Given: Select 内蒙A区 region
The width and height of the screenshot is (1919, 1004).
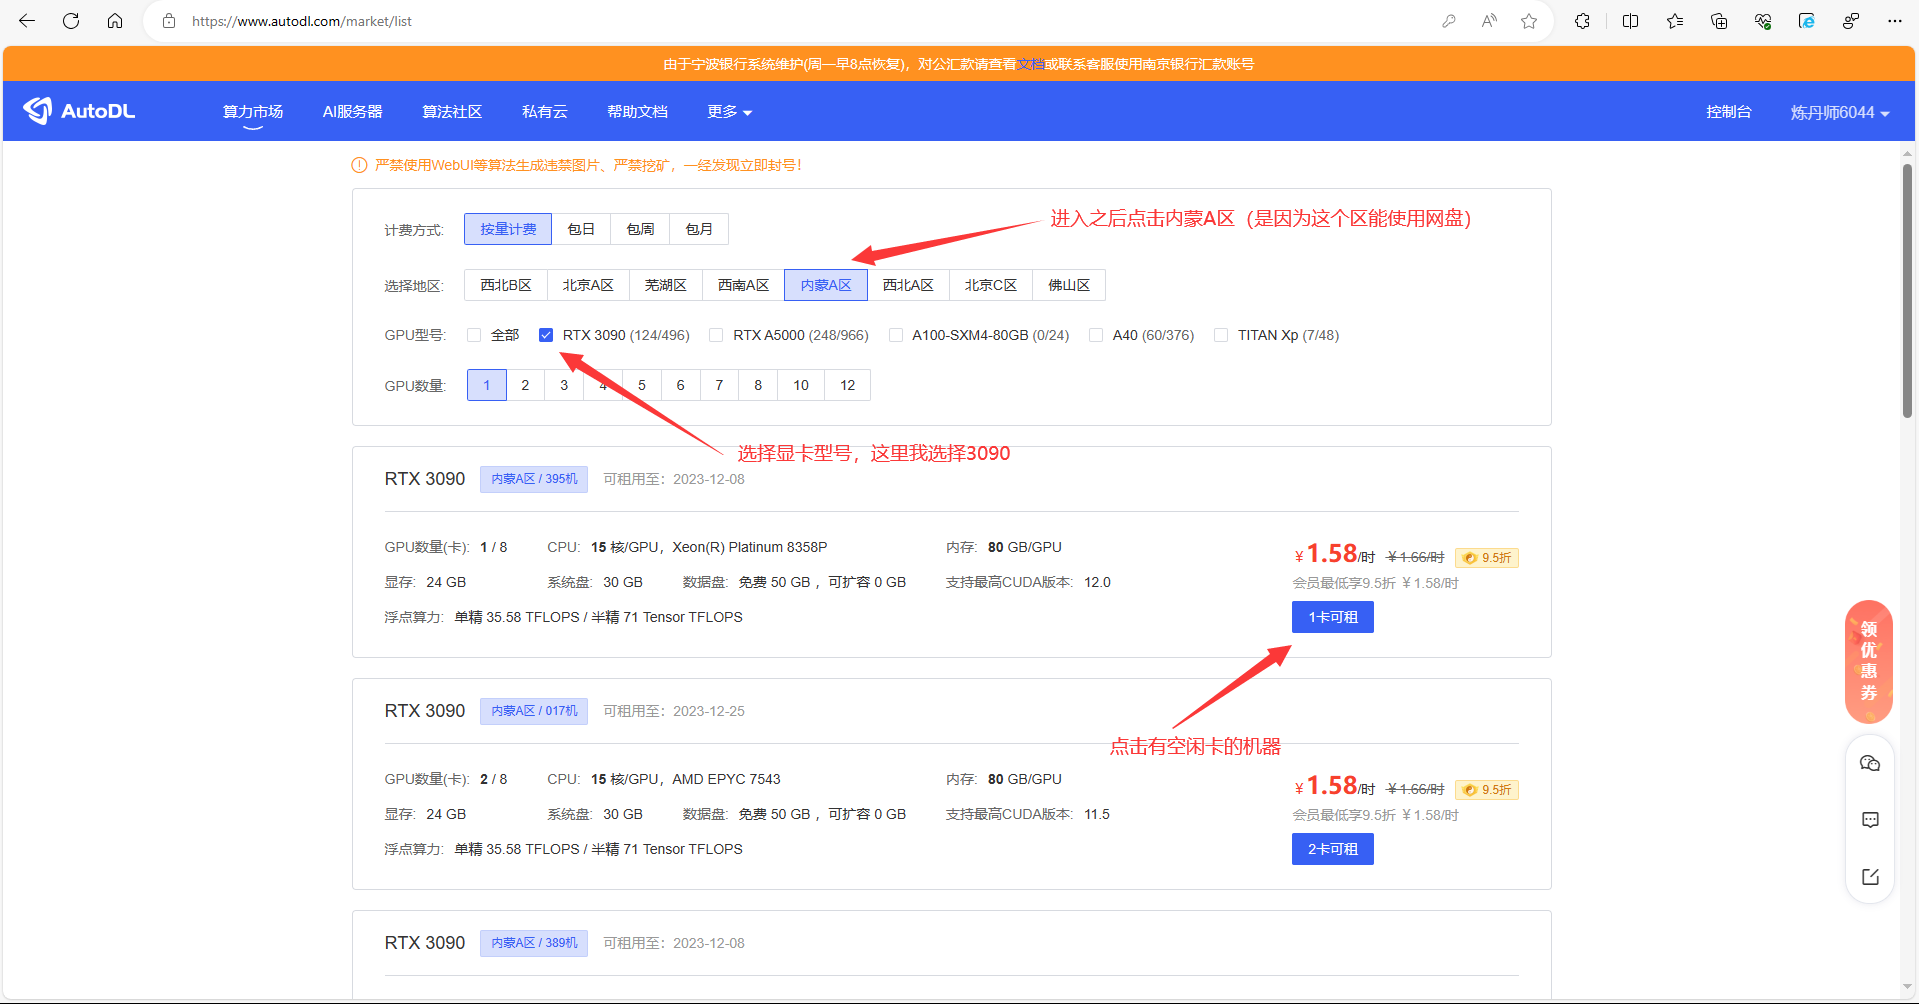Looking at the screenshot, I should (826, 285).
